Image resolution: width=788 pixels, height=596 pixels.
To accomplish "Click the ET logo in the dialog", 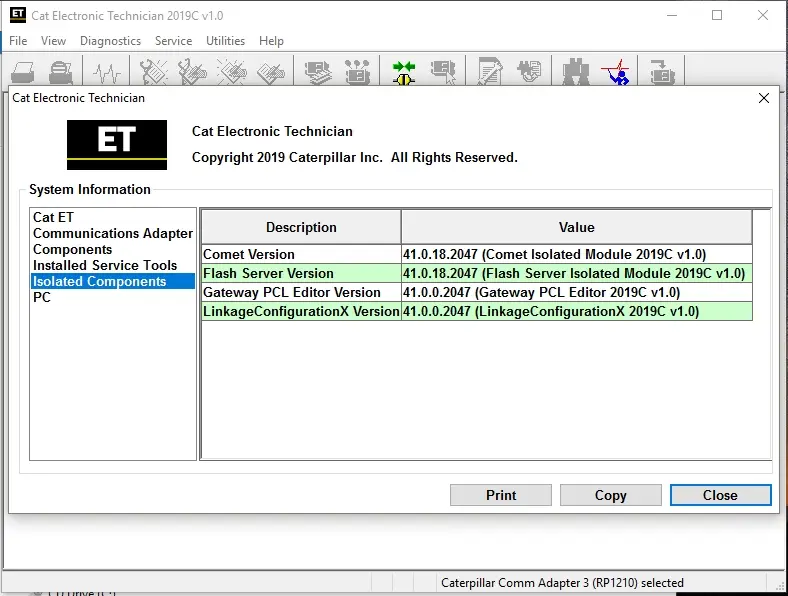I will [117, 144].
